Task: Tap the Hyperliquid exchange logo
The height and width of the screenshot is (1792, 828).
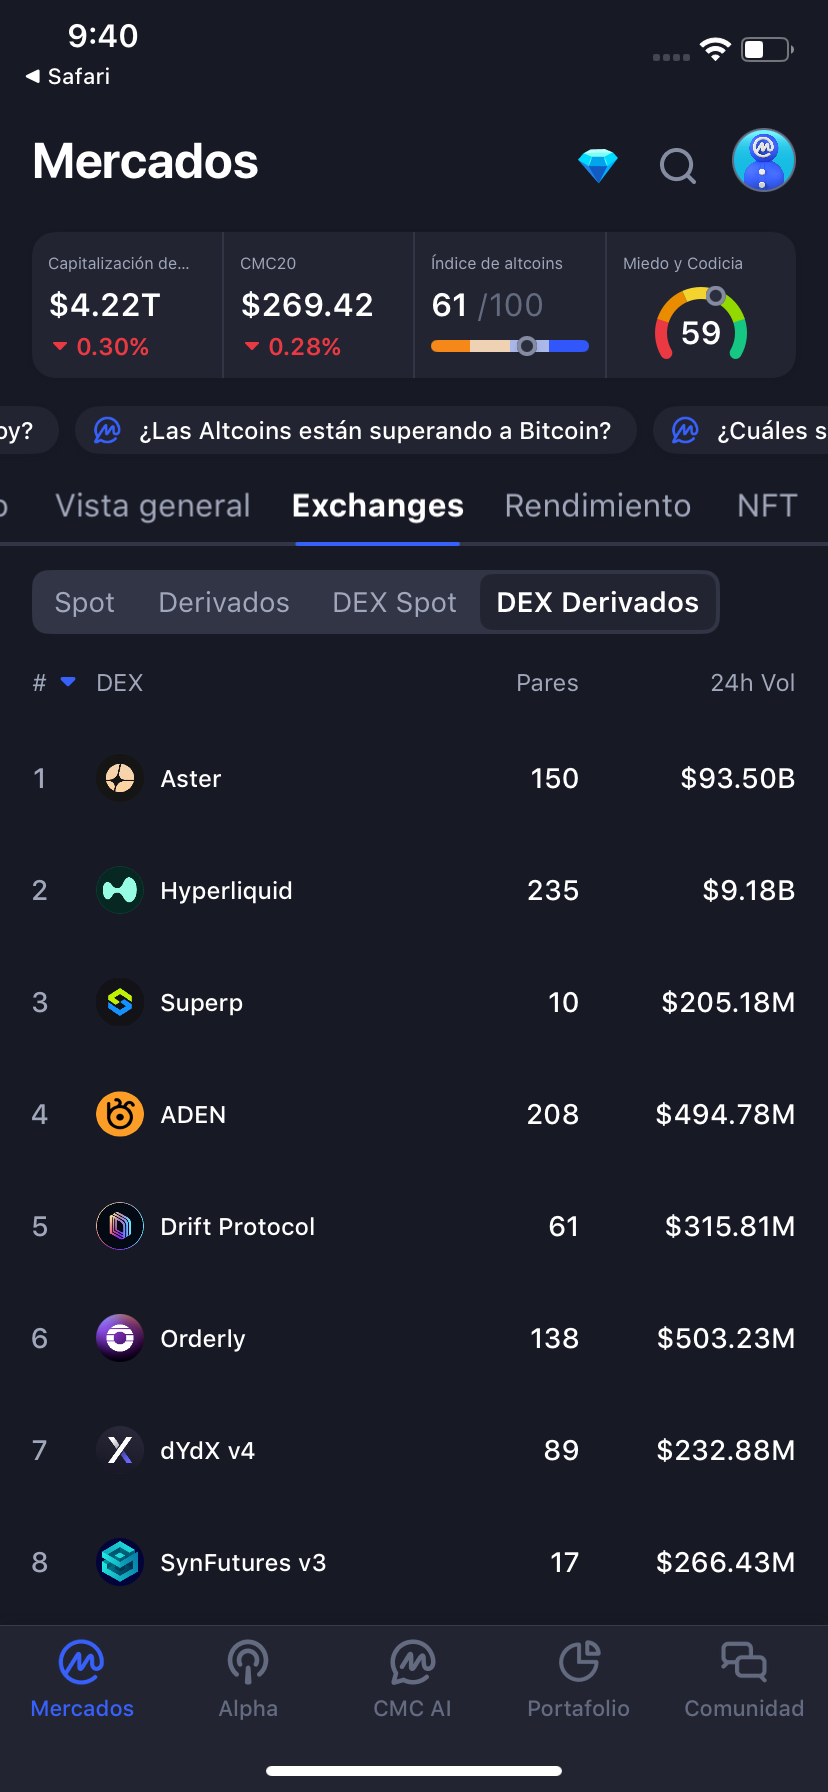Action: (120, 891)
